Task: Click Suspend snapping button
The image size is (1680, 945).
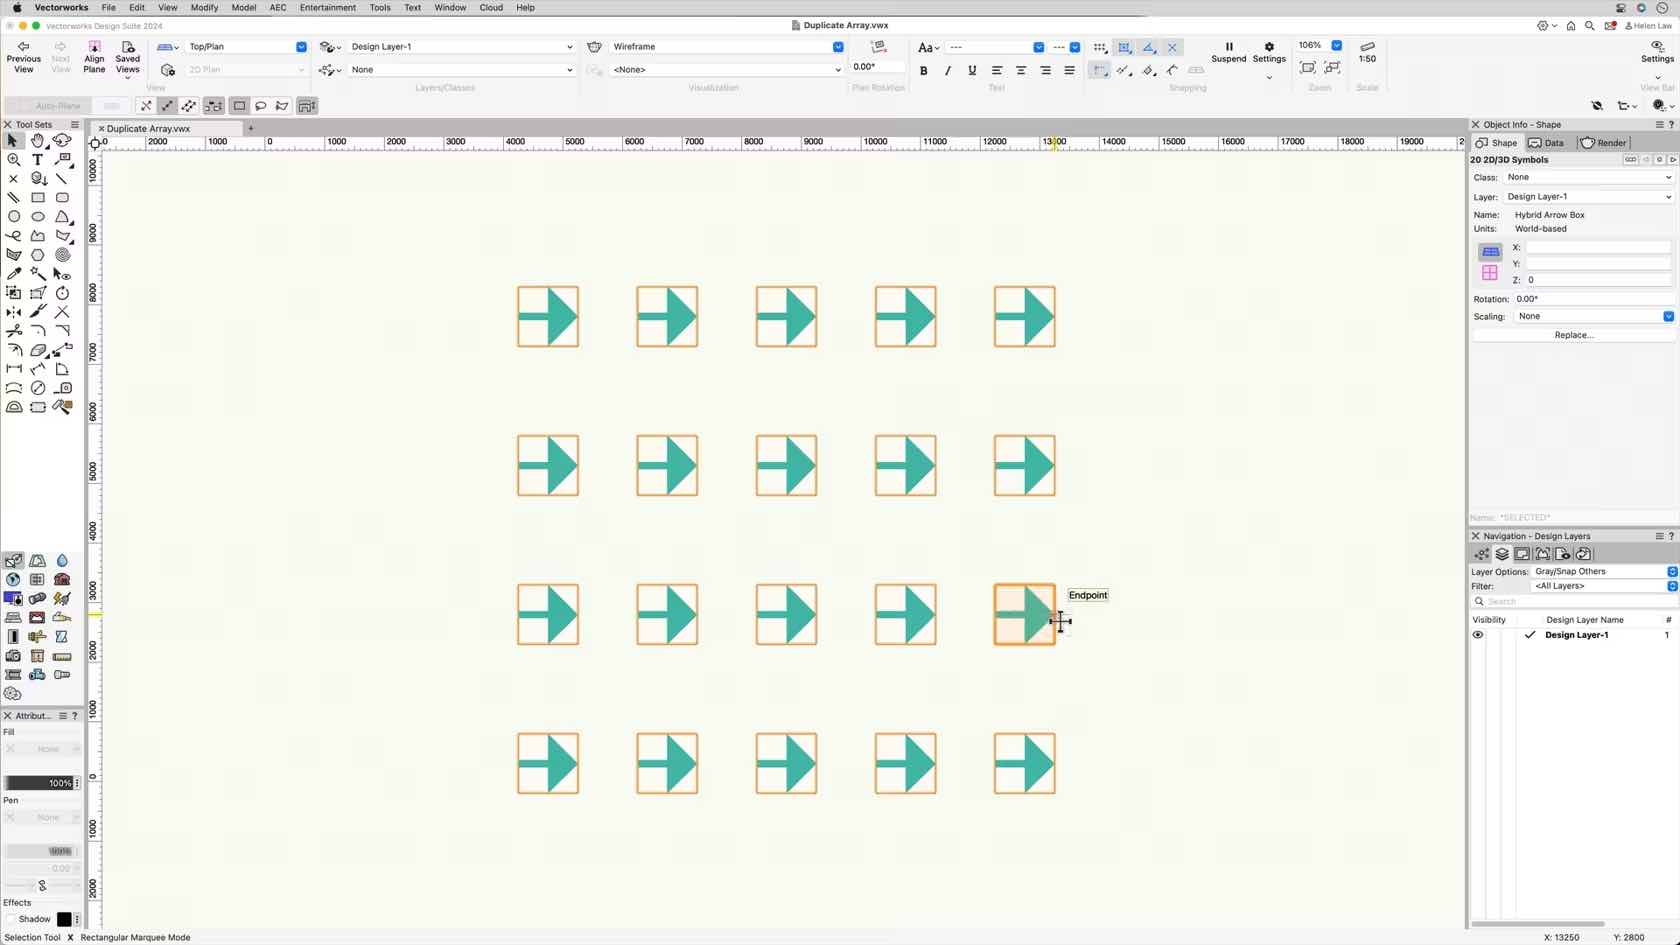Action: click(x=1229, y=53)
